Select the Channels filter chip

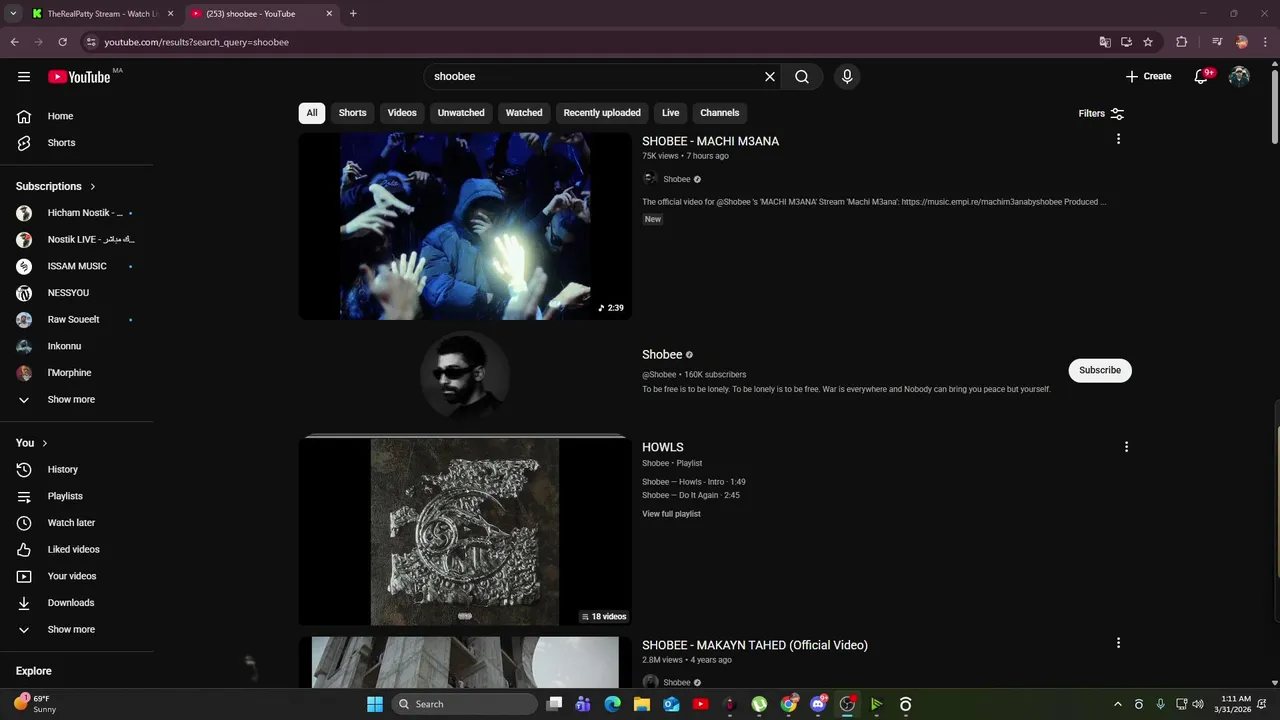coord(720,113)
